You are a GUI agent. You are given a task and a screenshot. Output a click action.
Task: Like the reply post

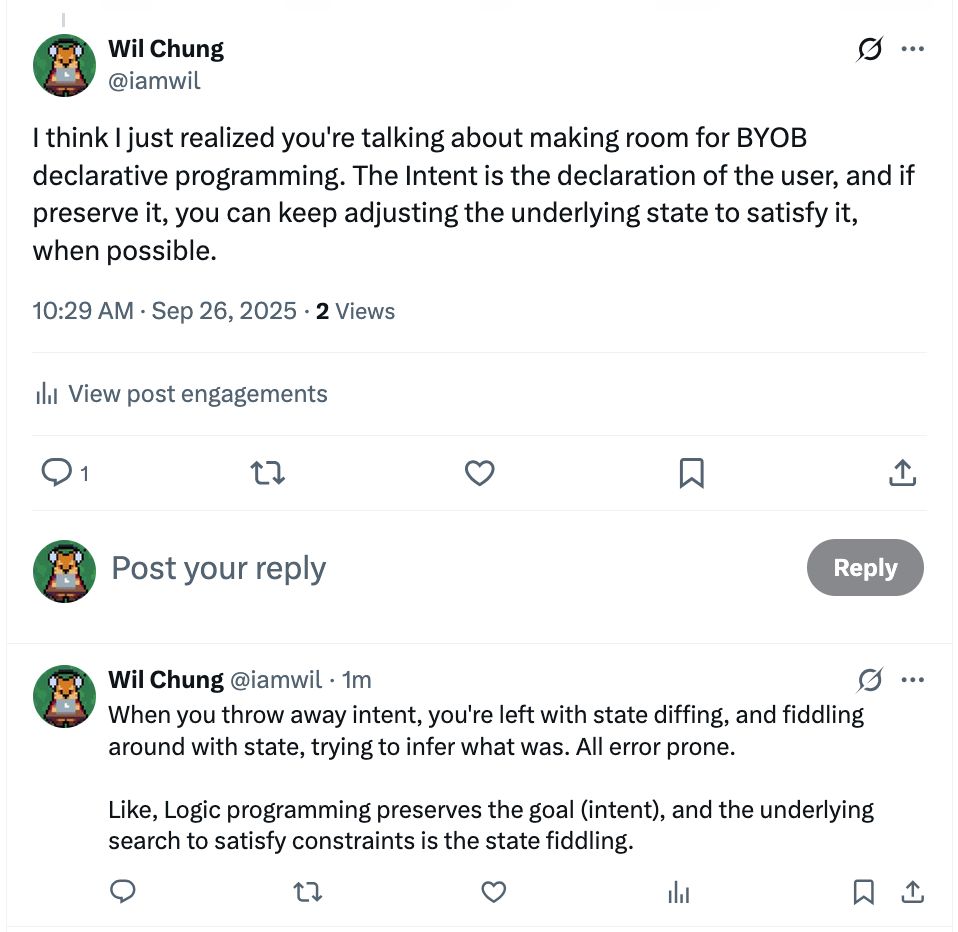(x=493, y=891)
